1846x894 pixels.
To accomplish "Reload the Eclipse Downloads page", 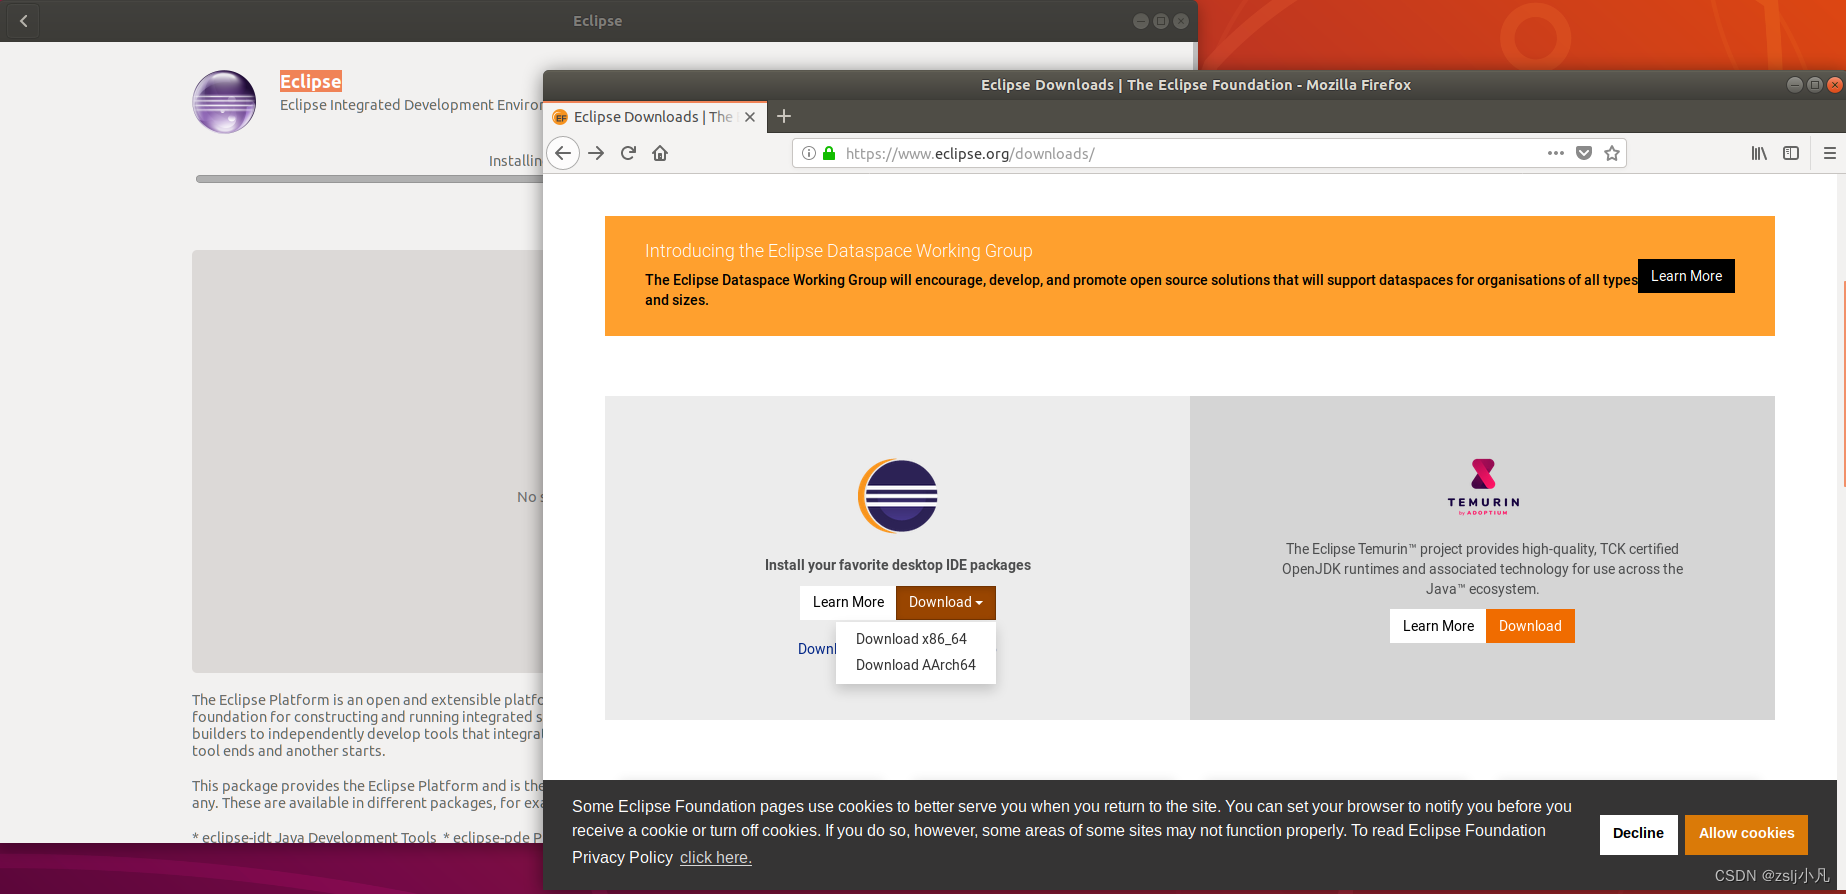I will point(628,153).
